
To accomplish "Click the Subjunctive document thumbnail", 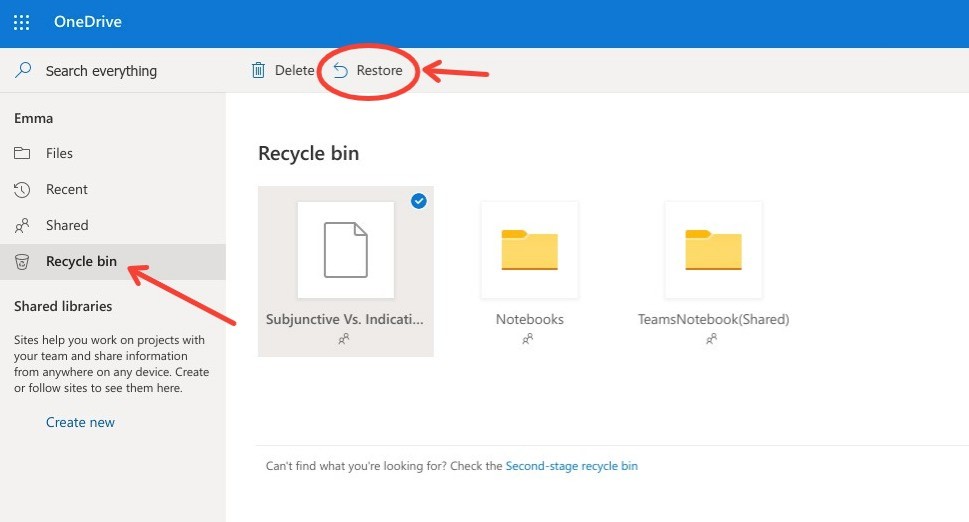I will 345,250.
